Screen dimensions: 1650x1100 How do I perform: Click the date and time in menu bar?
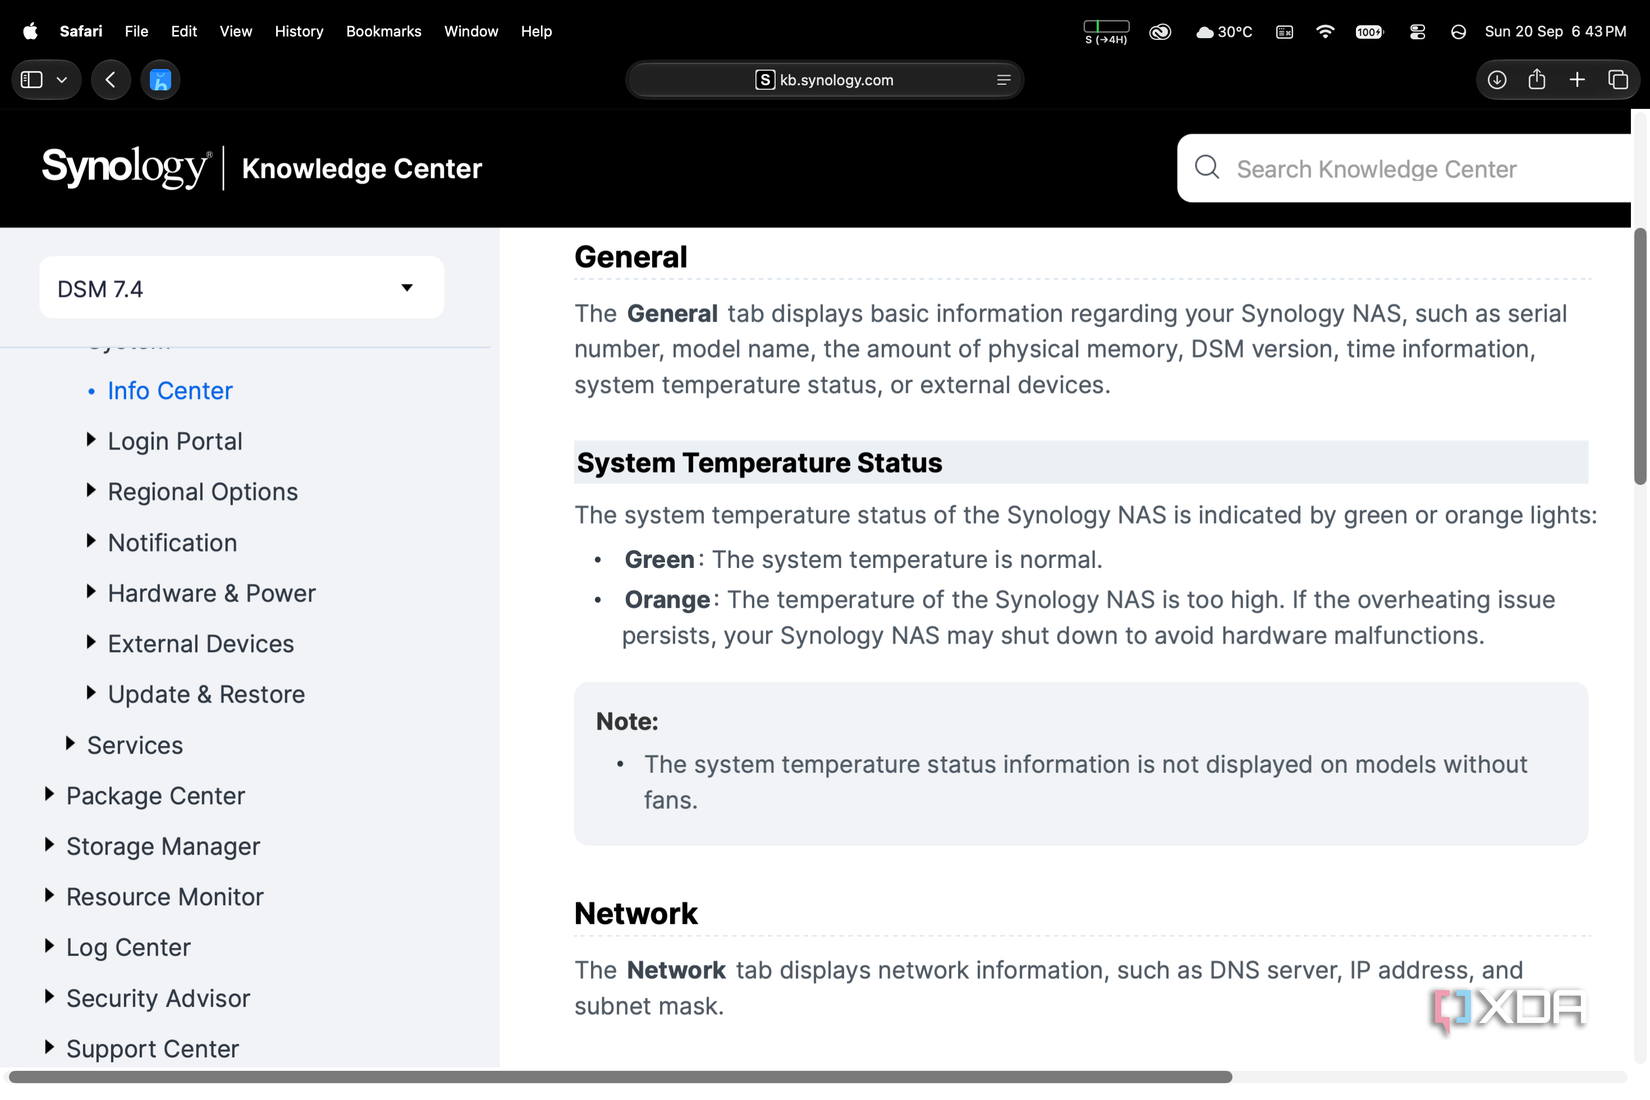coord(1556,32)
